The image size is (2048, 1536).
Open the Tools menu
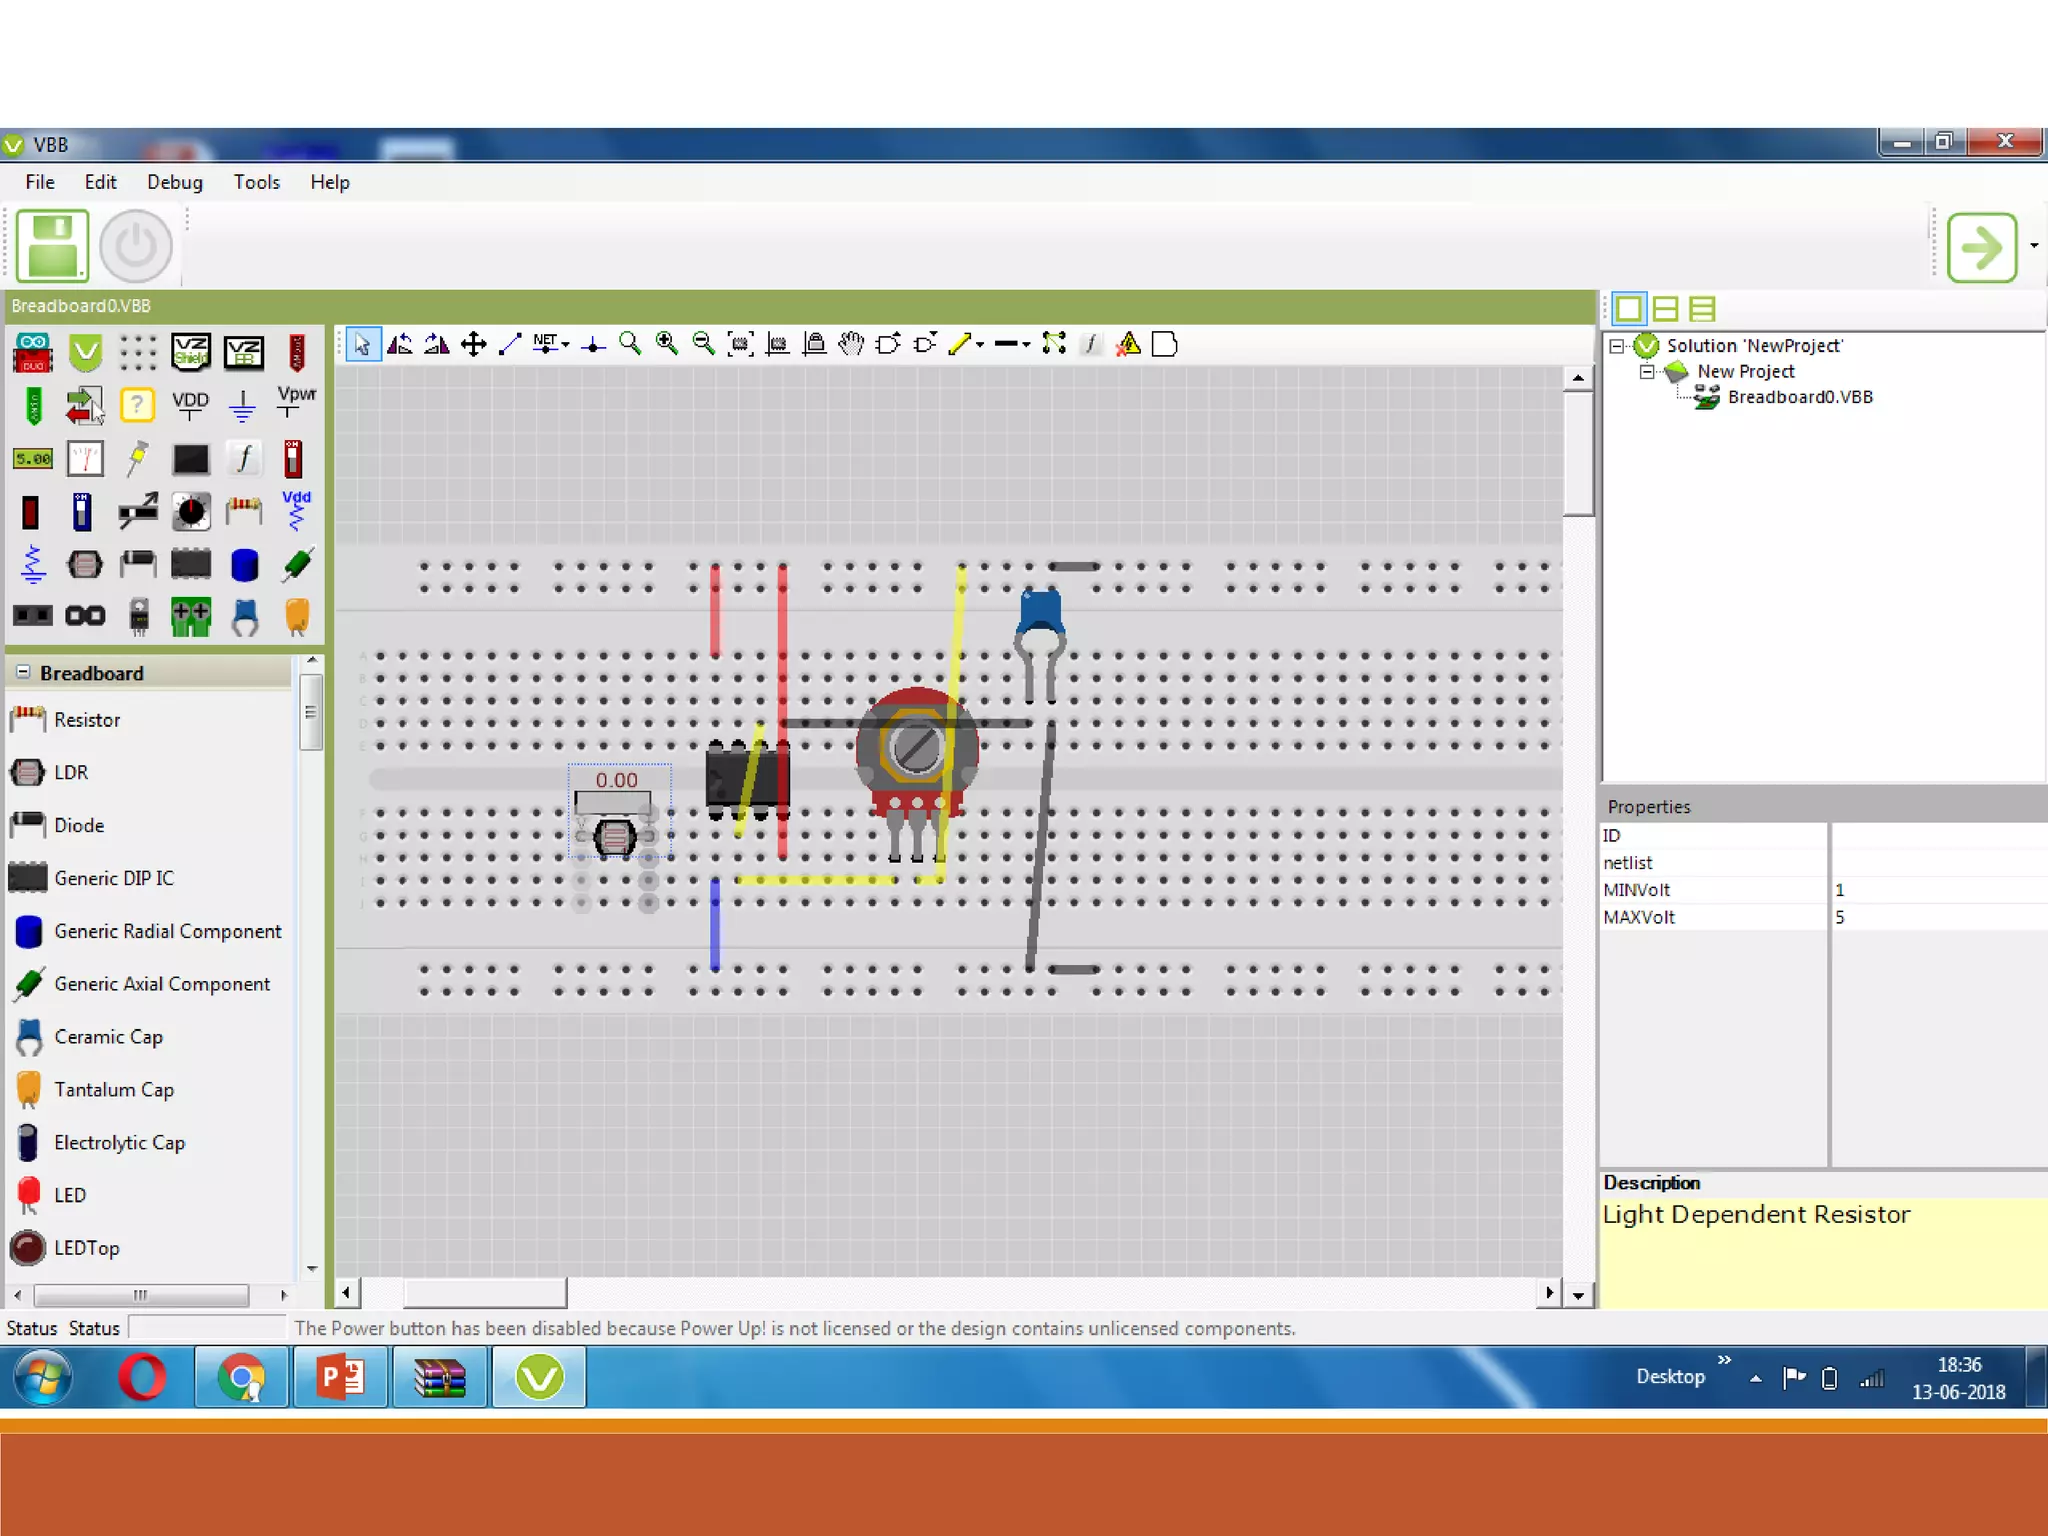coord(256,182)
